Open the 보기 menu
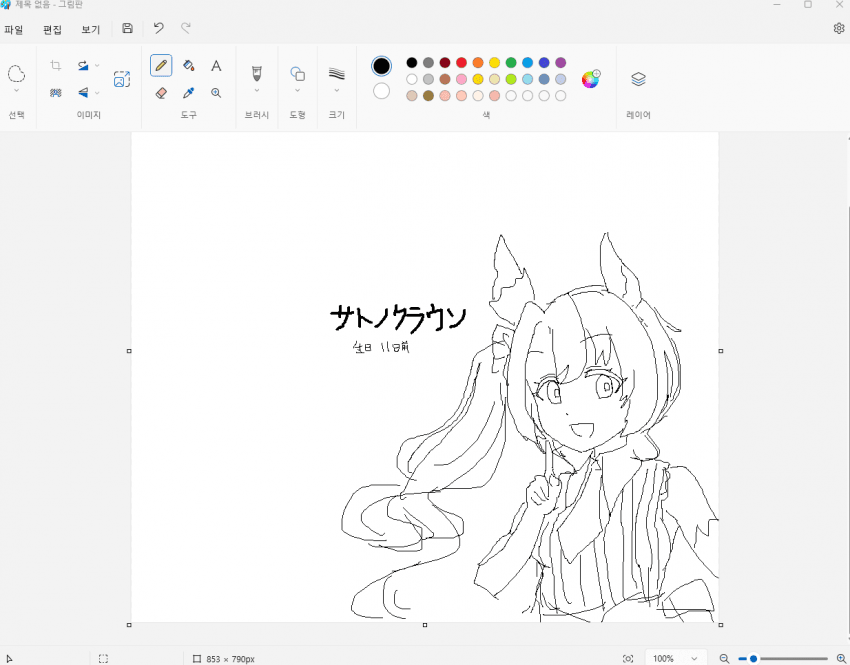This screenshot has width=850, height=665. pos(91,29)
